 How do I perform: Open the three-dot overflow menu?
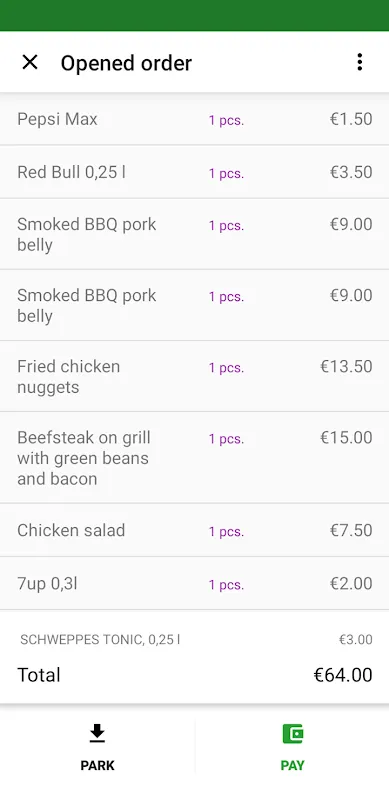pyautogui.click(x=359, y=62)
